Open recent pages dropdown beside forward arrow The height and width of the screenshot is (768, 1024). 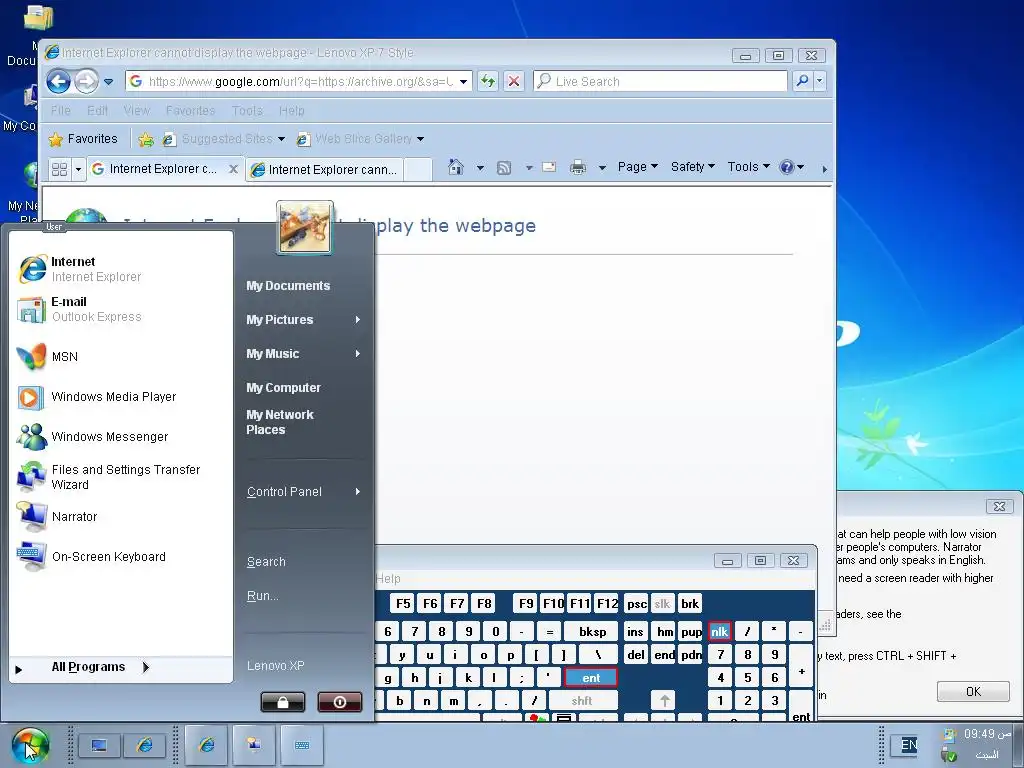coord(108,82)
